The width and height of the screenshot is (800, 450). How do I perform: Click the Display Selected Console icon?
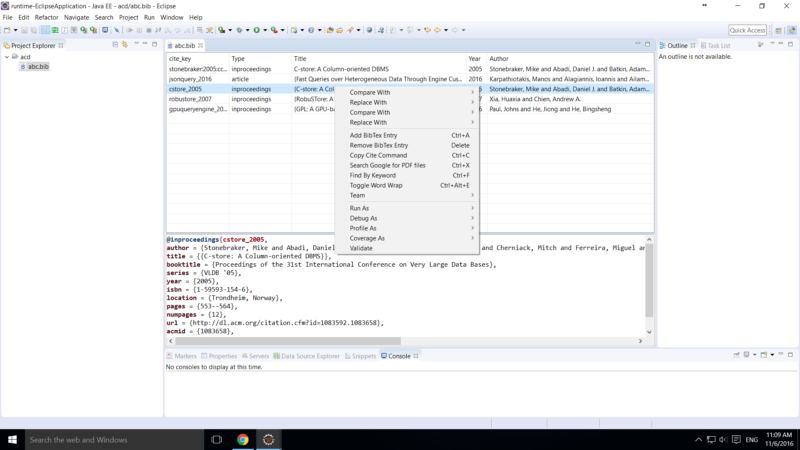[746, 355]
